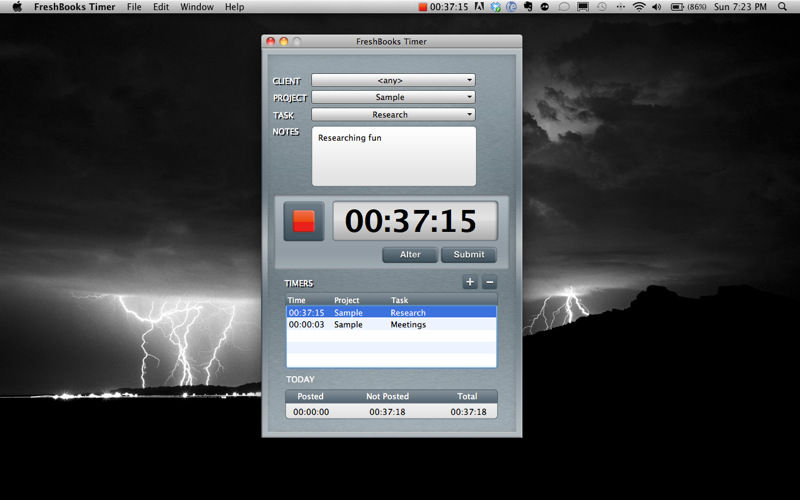Open the File menu
This screenshot has height=500, width=800.
134,7
